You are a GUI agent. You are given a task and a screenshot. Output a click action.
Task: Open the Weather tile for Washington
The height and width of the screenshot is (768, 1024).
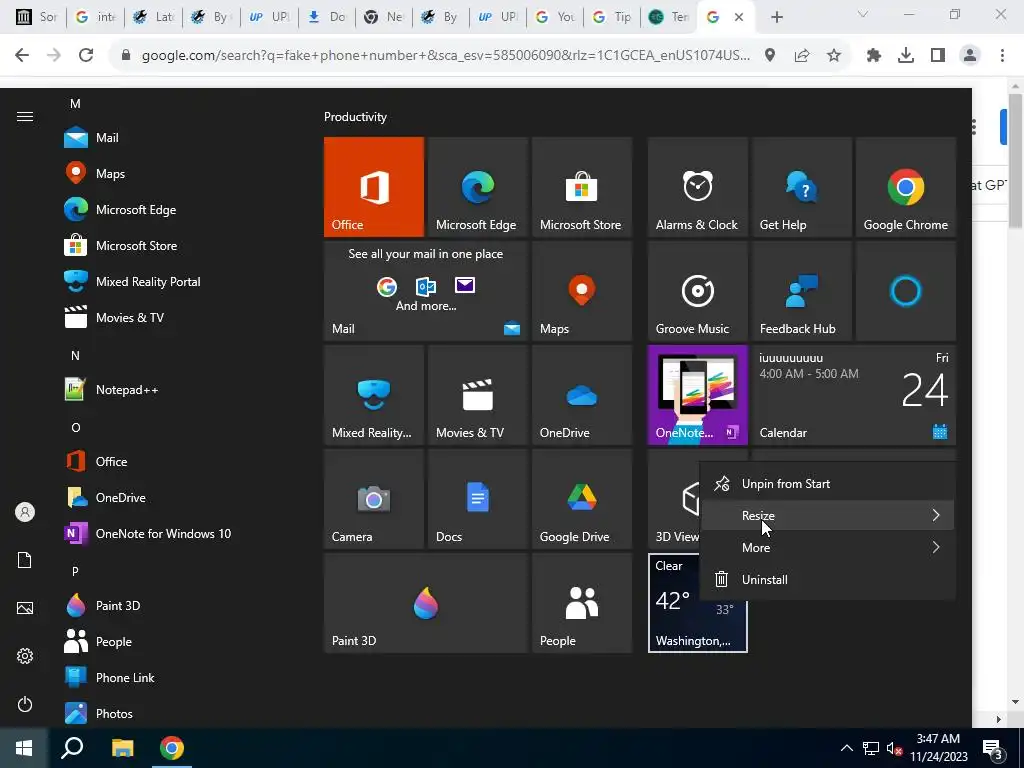(x=697, y=603)
